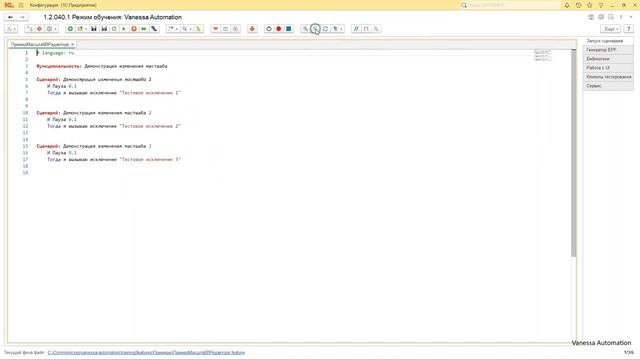Viewport: 640px width, 360px height.
Task: Click the blue square stop icon
Action: pos(289,29)
